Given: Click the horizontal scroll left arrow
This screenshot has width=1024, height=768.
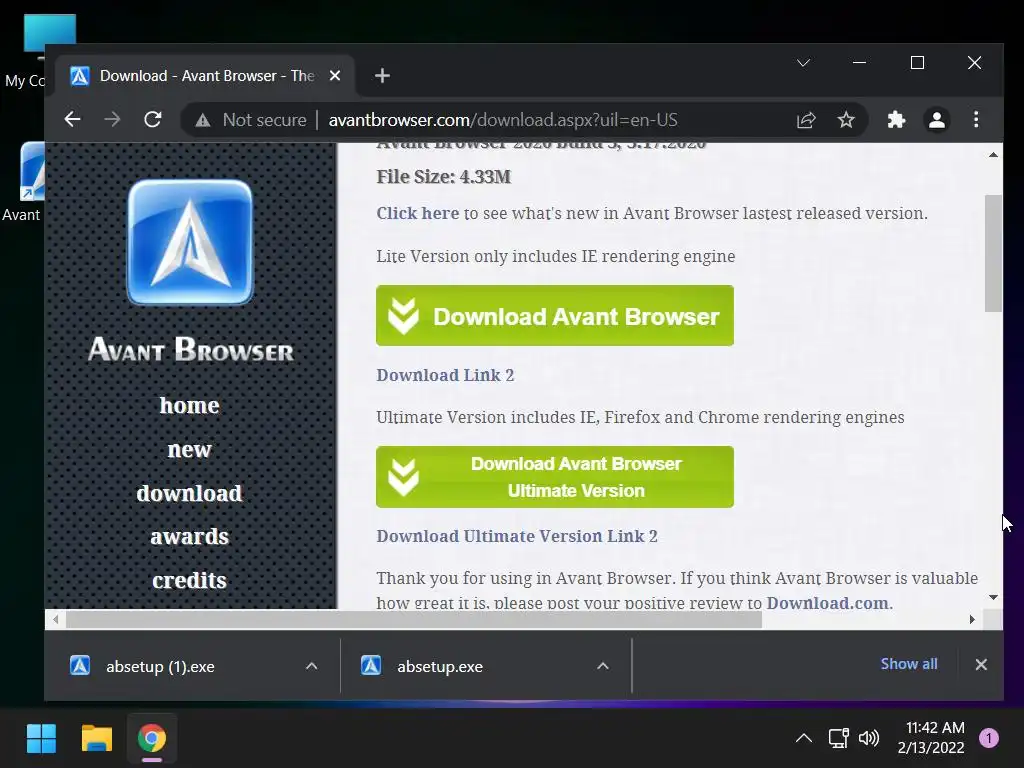Looking at the screenshot, I should tap(56, 619).
